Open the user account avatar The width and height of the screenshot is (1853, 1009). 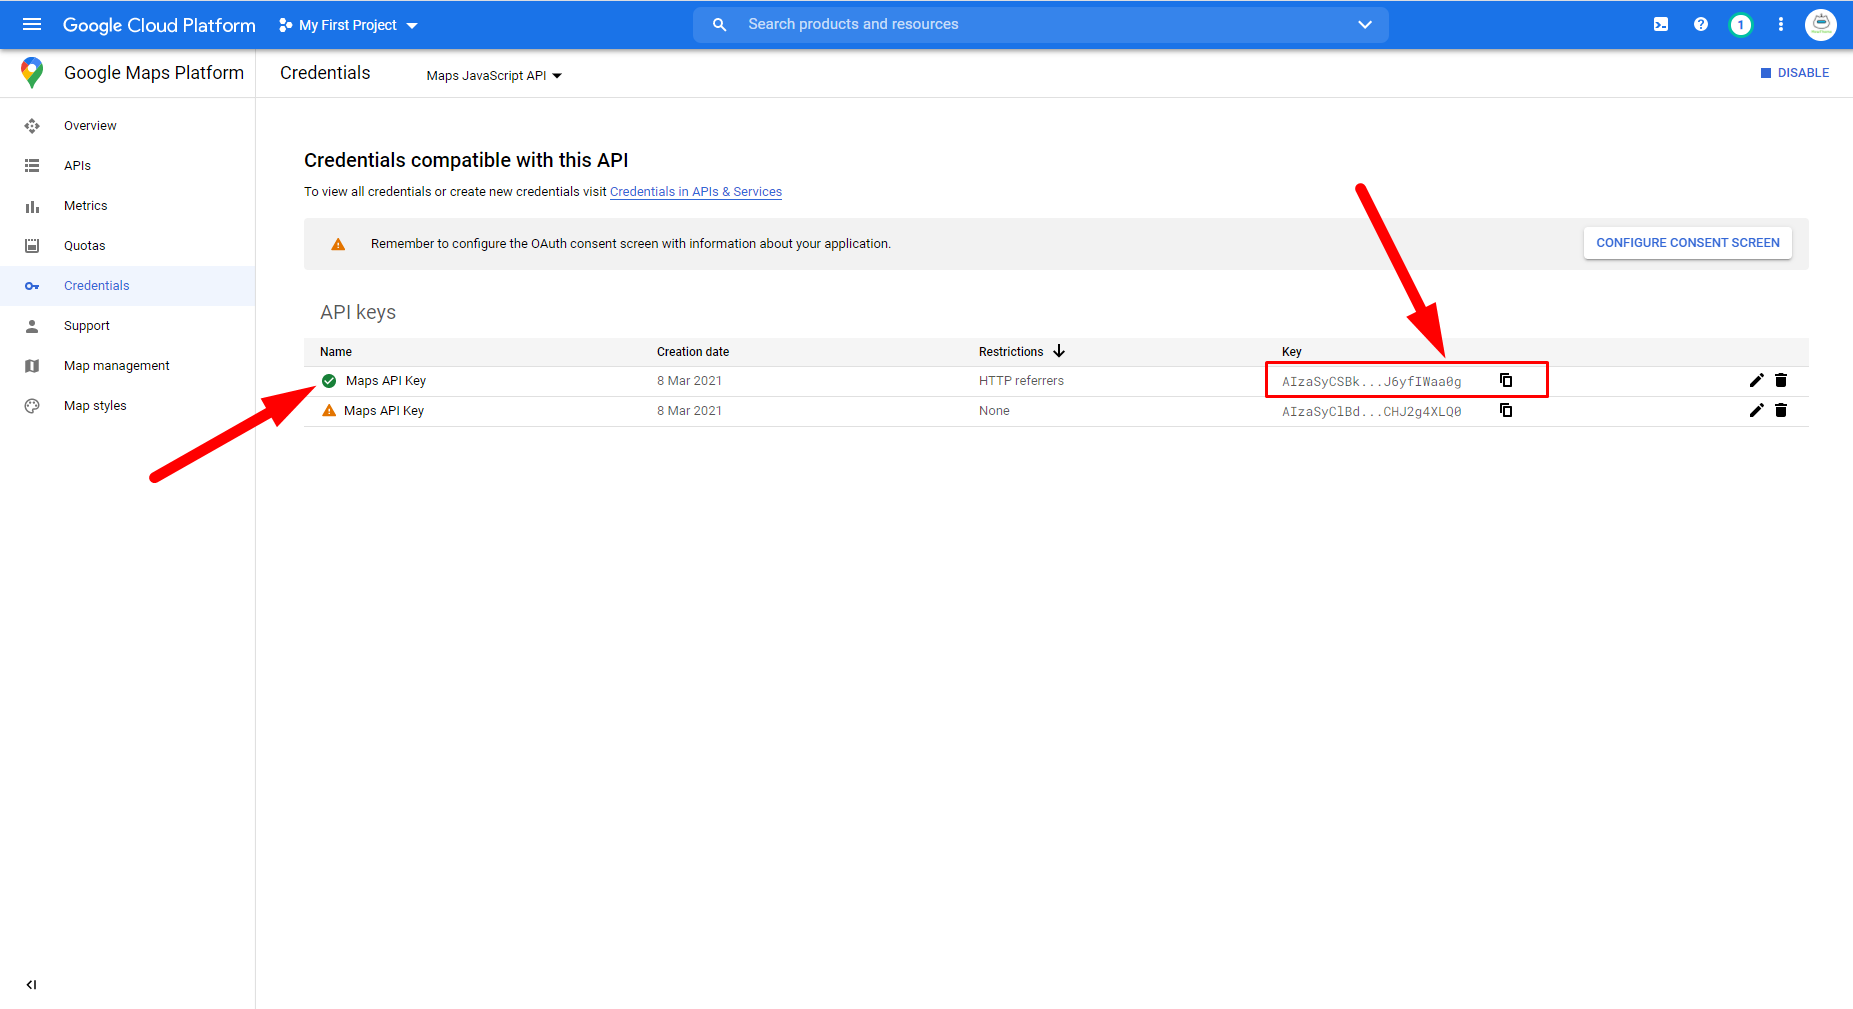pyautogui.click(x=1821, y=25)
